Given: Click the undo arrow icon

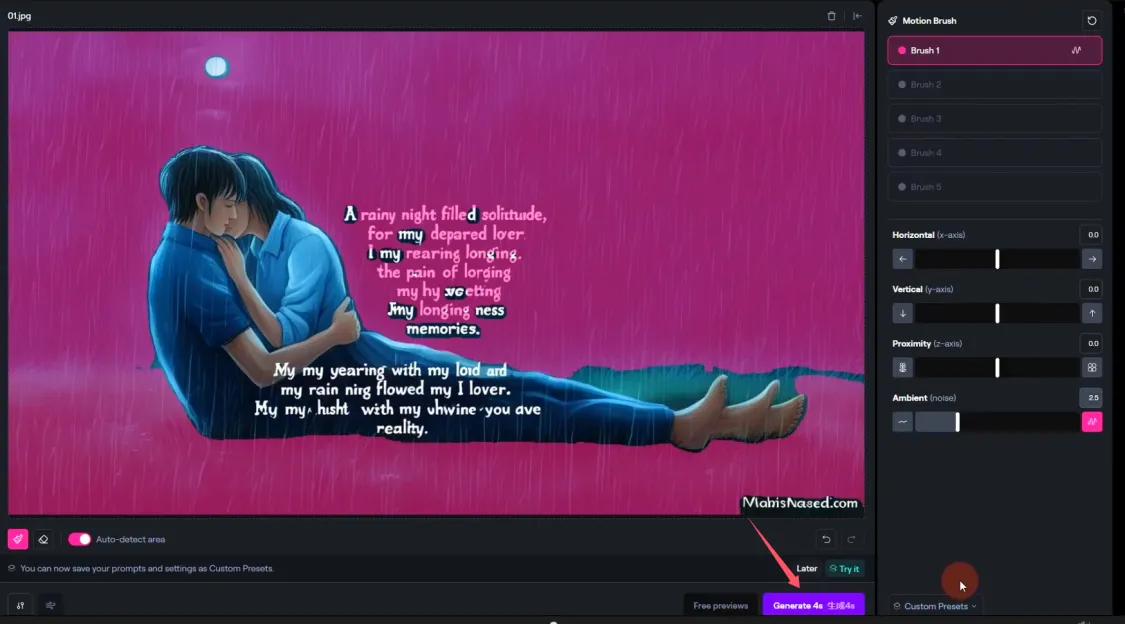Looking at the screenshot, I should coord(826,539).
